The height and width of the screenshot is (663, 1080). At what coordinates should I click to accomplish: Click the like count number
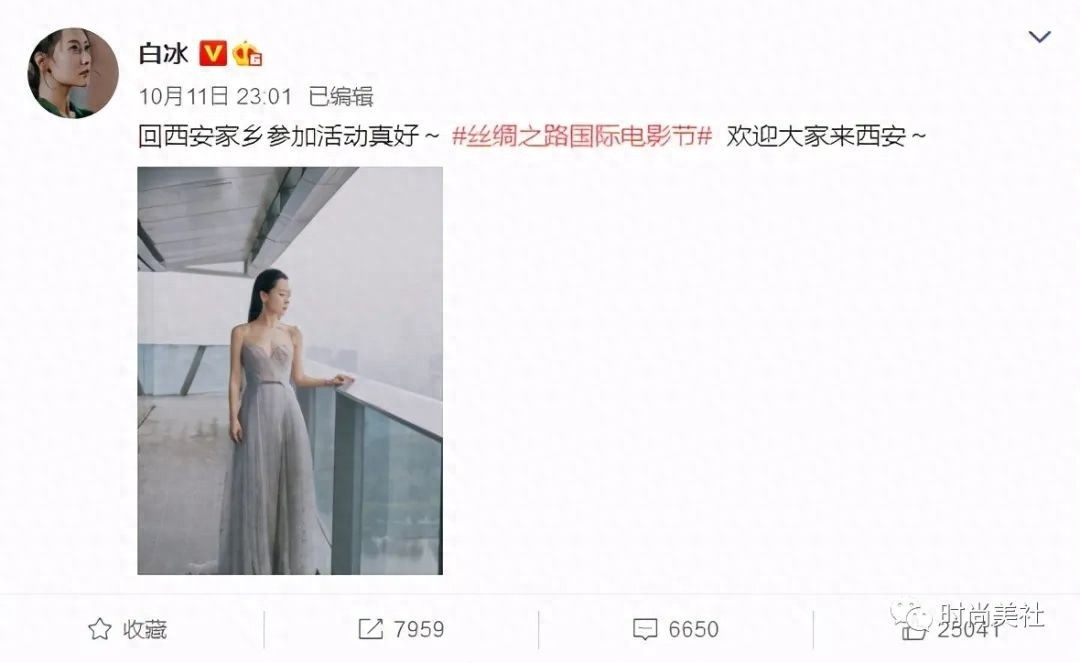pos(968,629)
